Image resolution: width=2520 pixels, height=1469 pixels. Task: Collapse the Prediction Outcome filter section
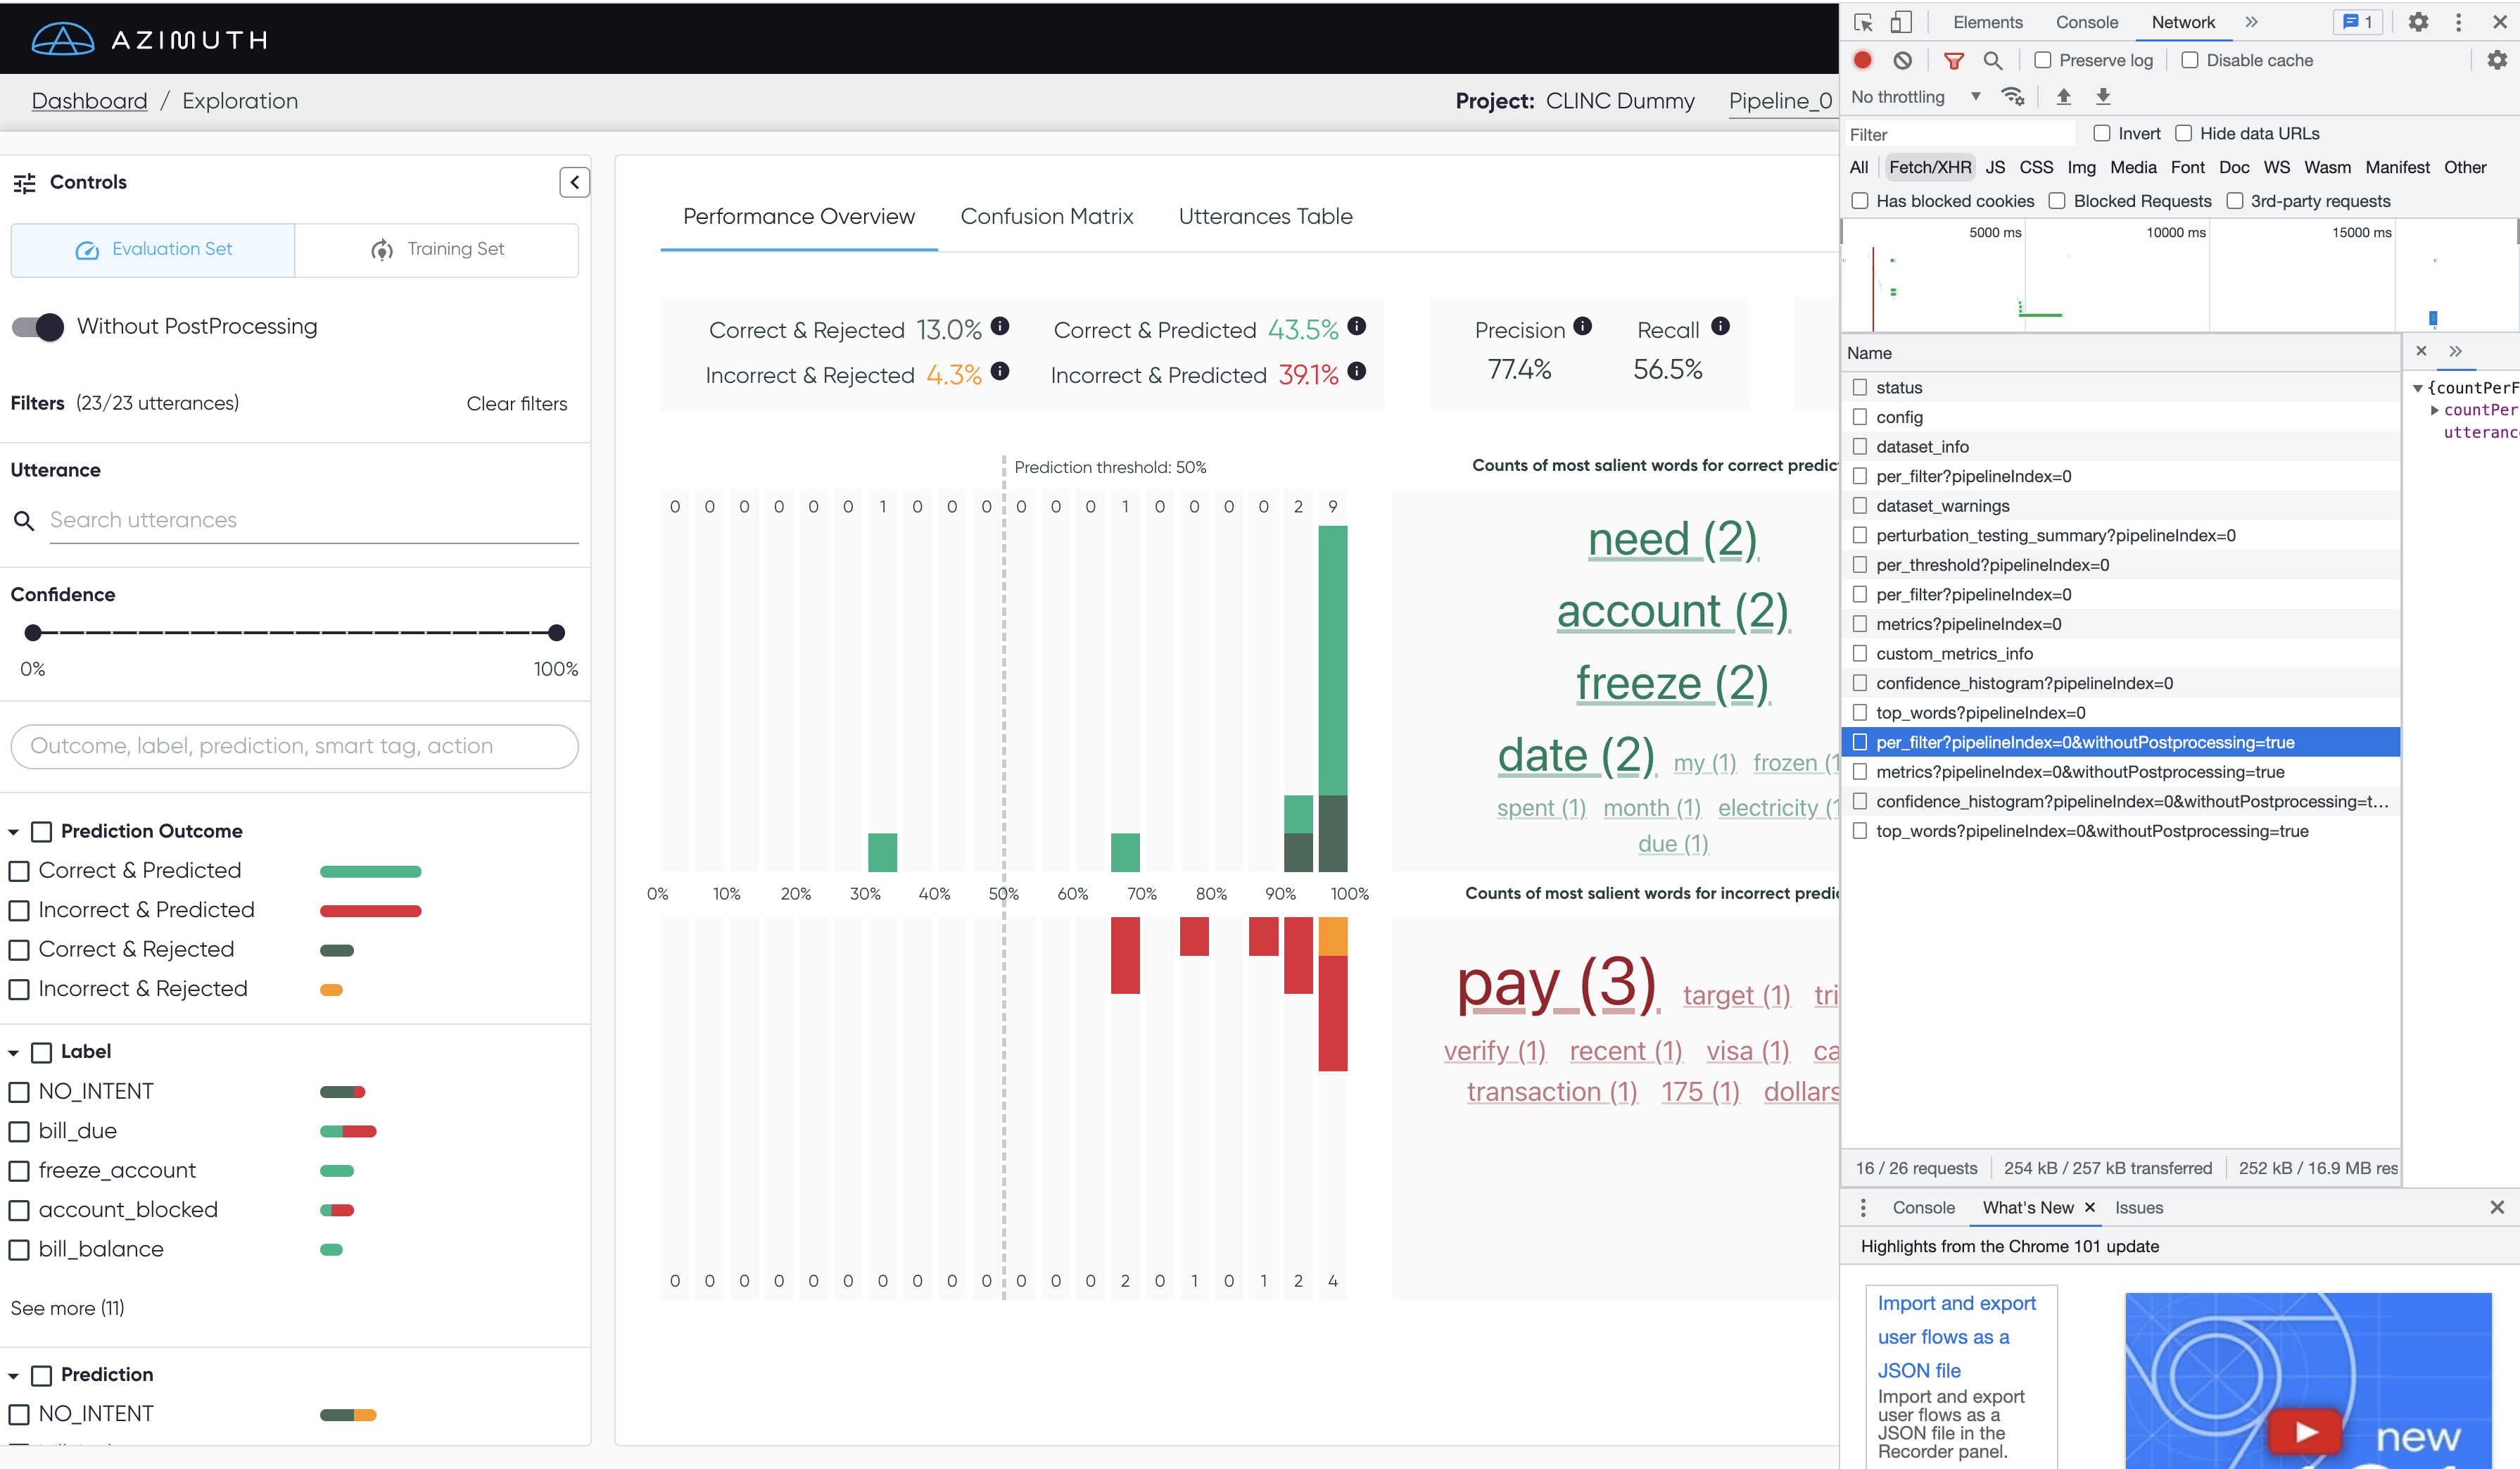14,832
